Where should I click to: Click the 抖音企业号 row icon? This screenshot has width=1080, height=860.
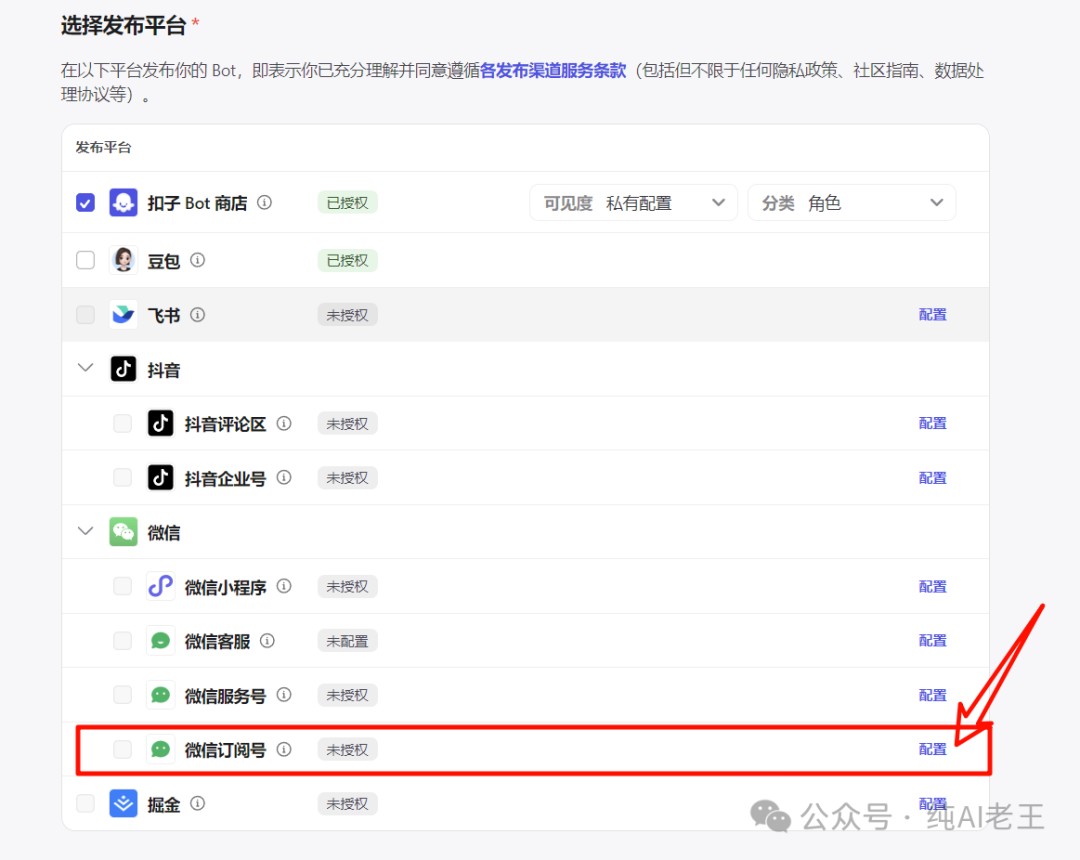[160, 477]
